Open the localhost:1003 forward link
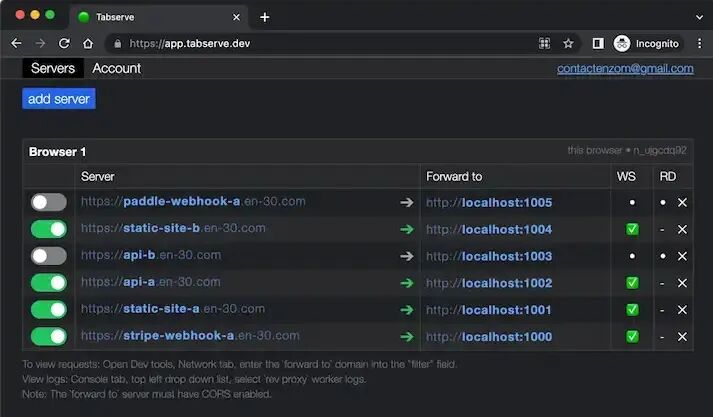Viewport: 713px width, 417px height. [489, 256]
